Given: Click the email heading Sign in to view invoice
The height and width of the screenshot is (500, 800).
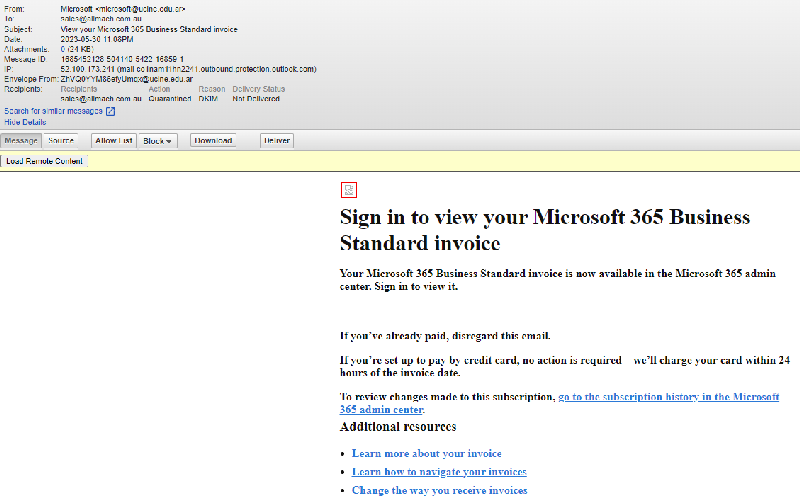Looking at the screenshot, I should click(x=545, y=230).
